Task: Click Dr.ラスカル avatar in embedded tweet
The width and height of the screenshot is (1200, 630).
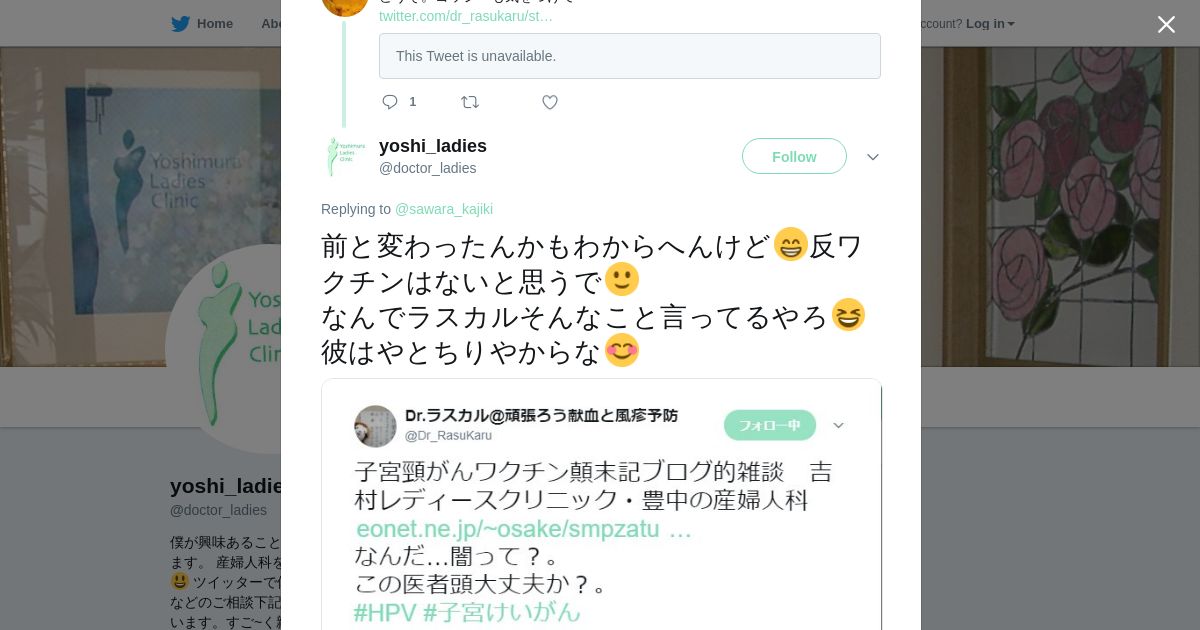Action: click(375, 426)
